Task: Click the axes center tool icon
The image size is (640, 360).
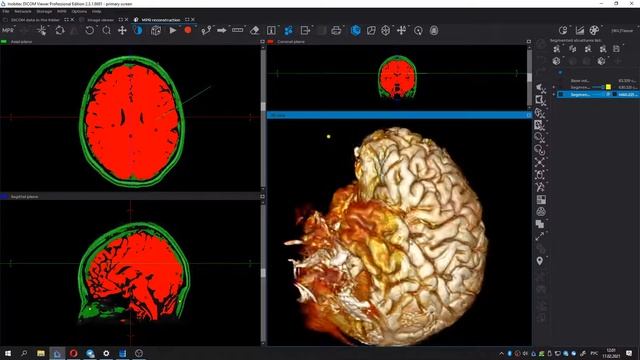Action: [x=401, y=30]
